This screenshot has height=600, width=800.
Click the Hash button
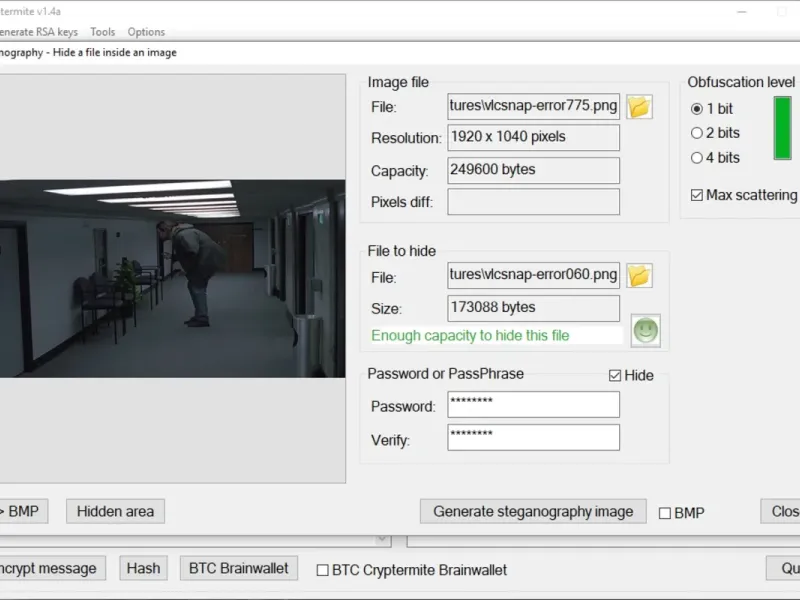tap(143, 568)
